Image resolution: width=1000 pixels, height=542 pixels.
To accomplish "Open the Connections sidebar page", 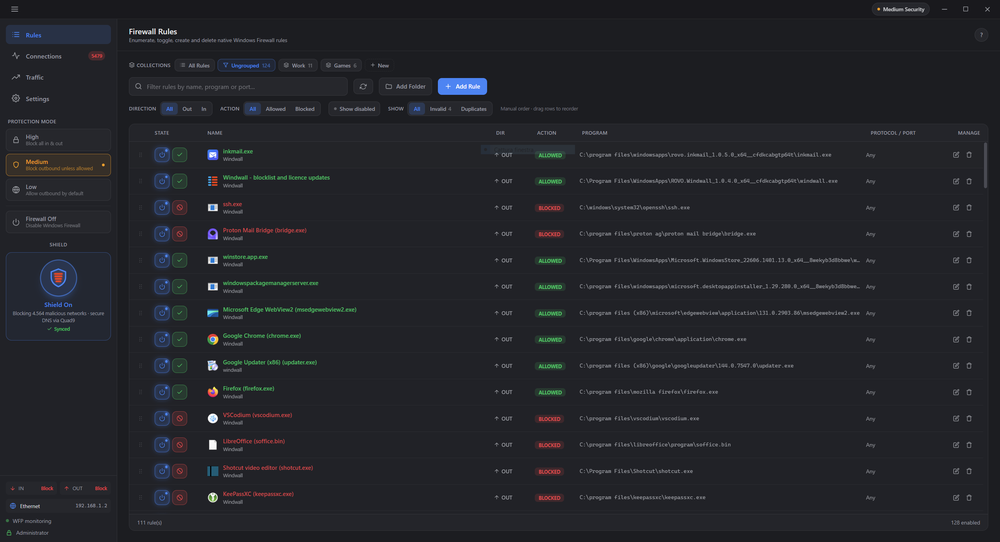I will 58,56.
